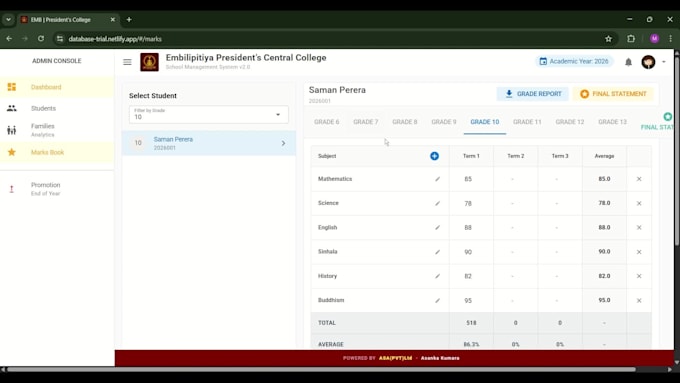
Task: Open the Chrome three-dot menu
Action: [x=670, y=39]
